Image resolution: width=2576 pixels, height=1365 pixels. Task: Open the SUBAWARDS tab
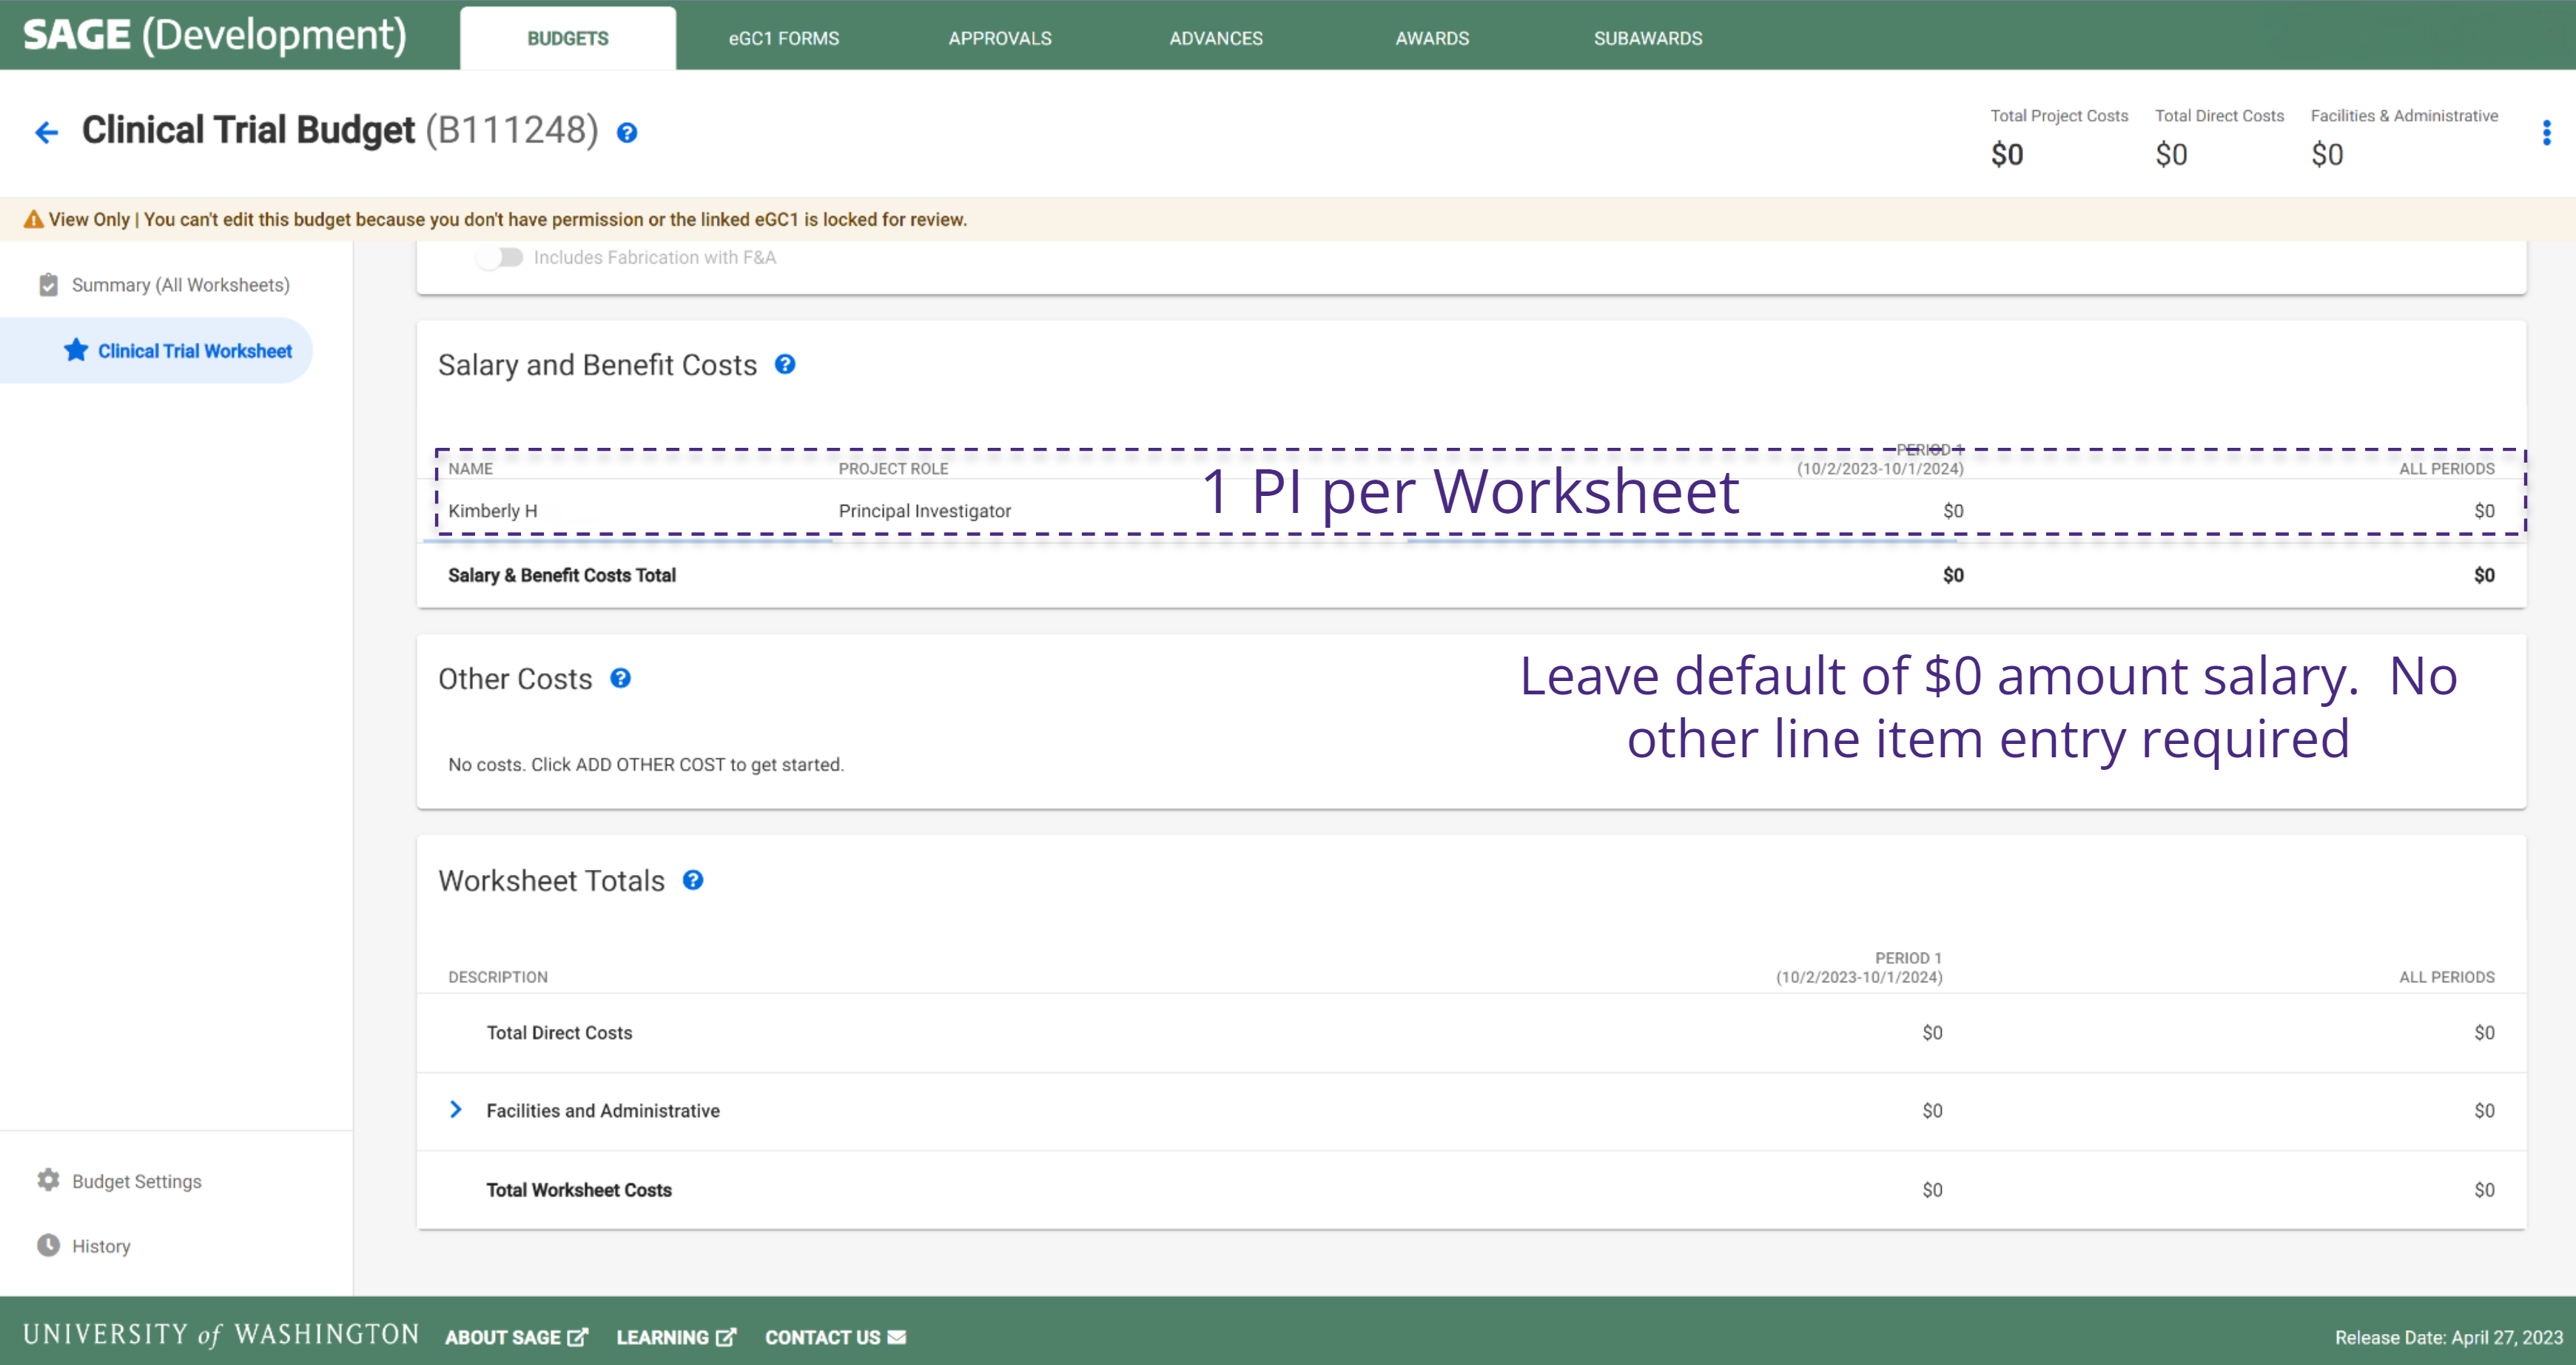click(x=1647, y=38)
